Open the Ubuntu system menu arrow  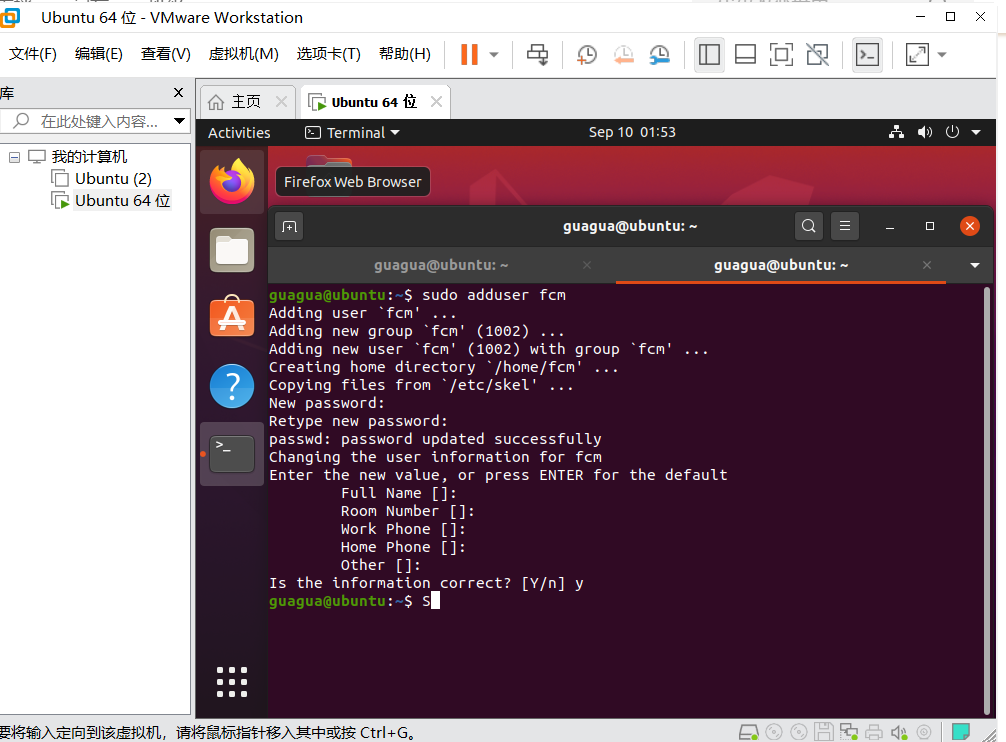coord(976,132)
